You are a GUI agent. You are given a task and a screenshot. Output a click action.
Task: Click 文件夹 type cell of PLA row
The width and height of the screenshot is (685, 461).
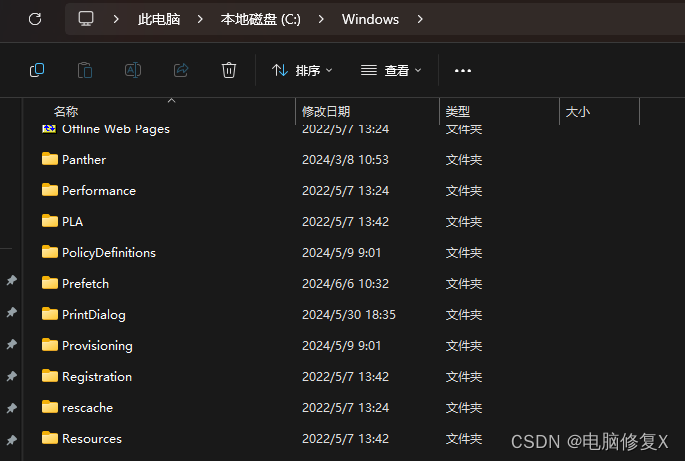coord(464,222)
